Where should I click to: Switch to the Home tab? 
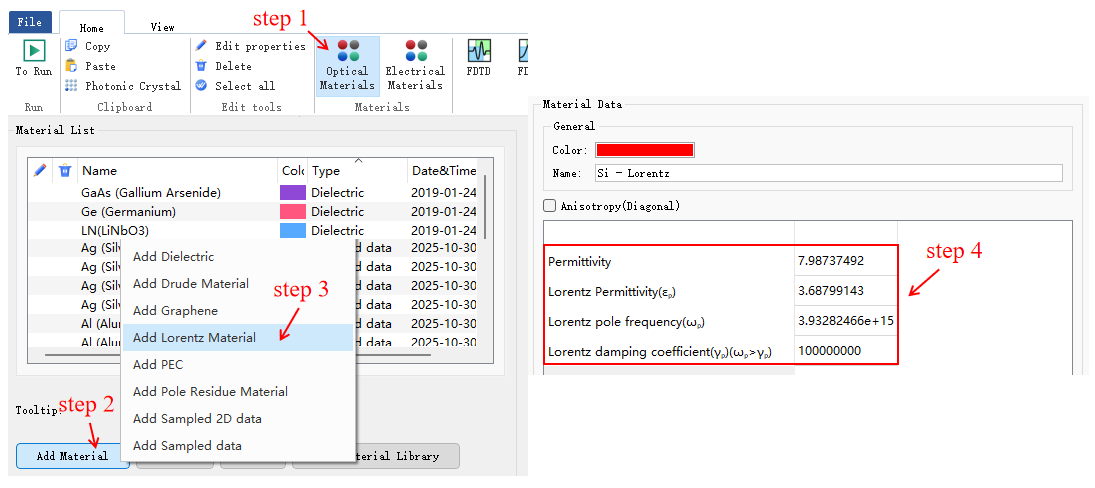[91, 27]
